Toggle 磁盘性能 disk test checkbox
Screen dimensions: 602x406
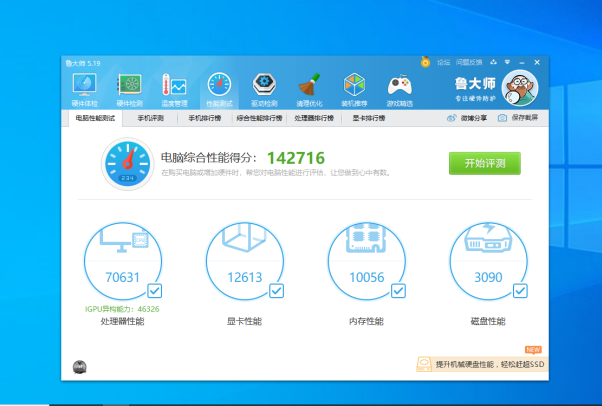click(520, 291)
